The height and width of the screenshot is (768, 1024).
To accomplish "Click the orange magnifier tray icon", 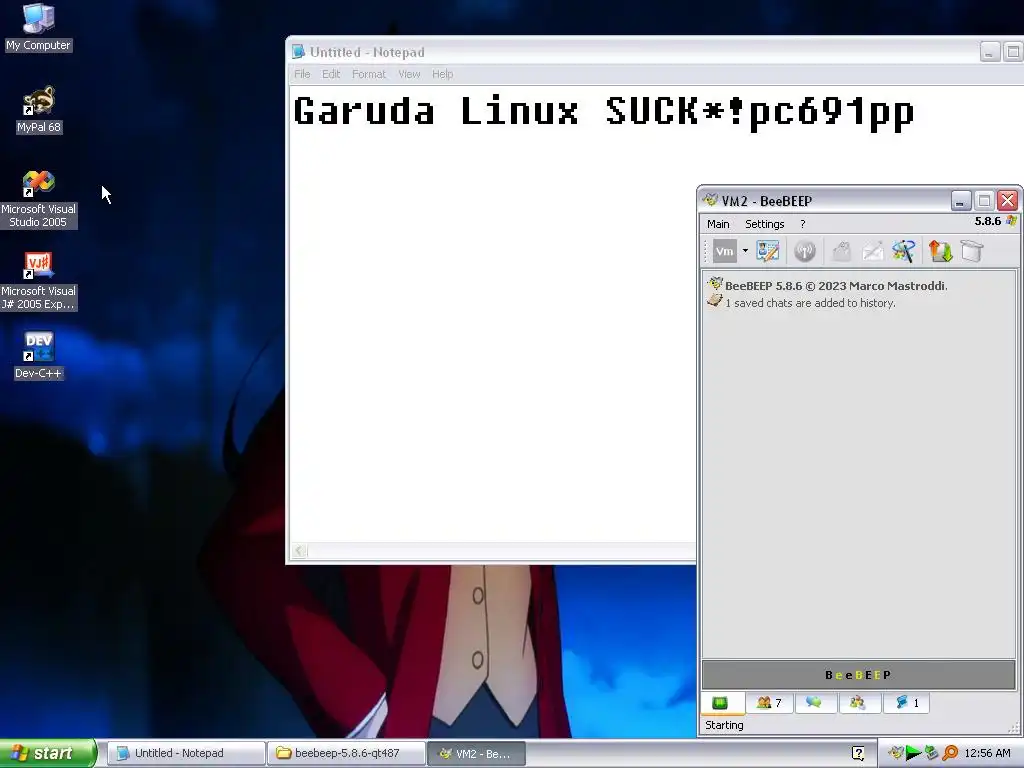I will [950, 753].
